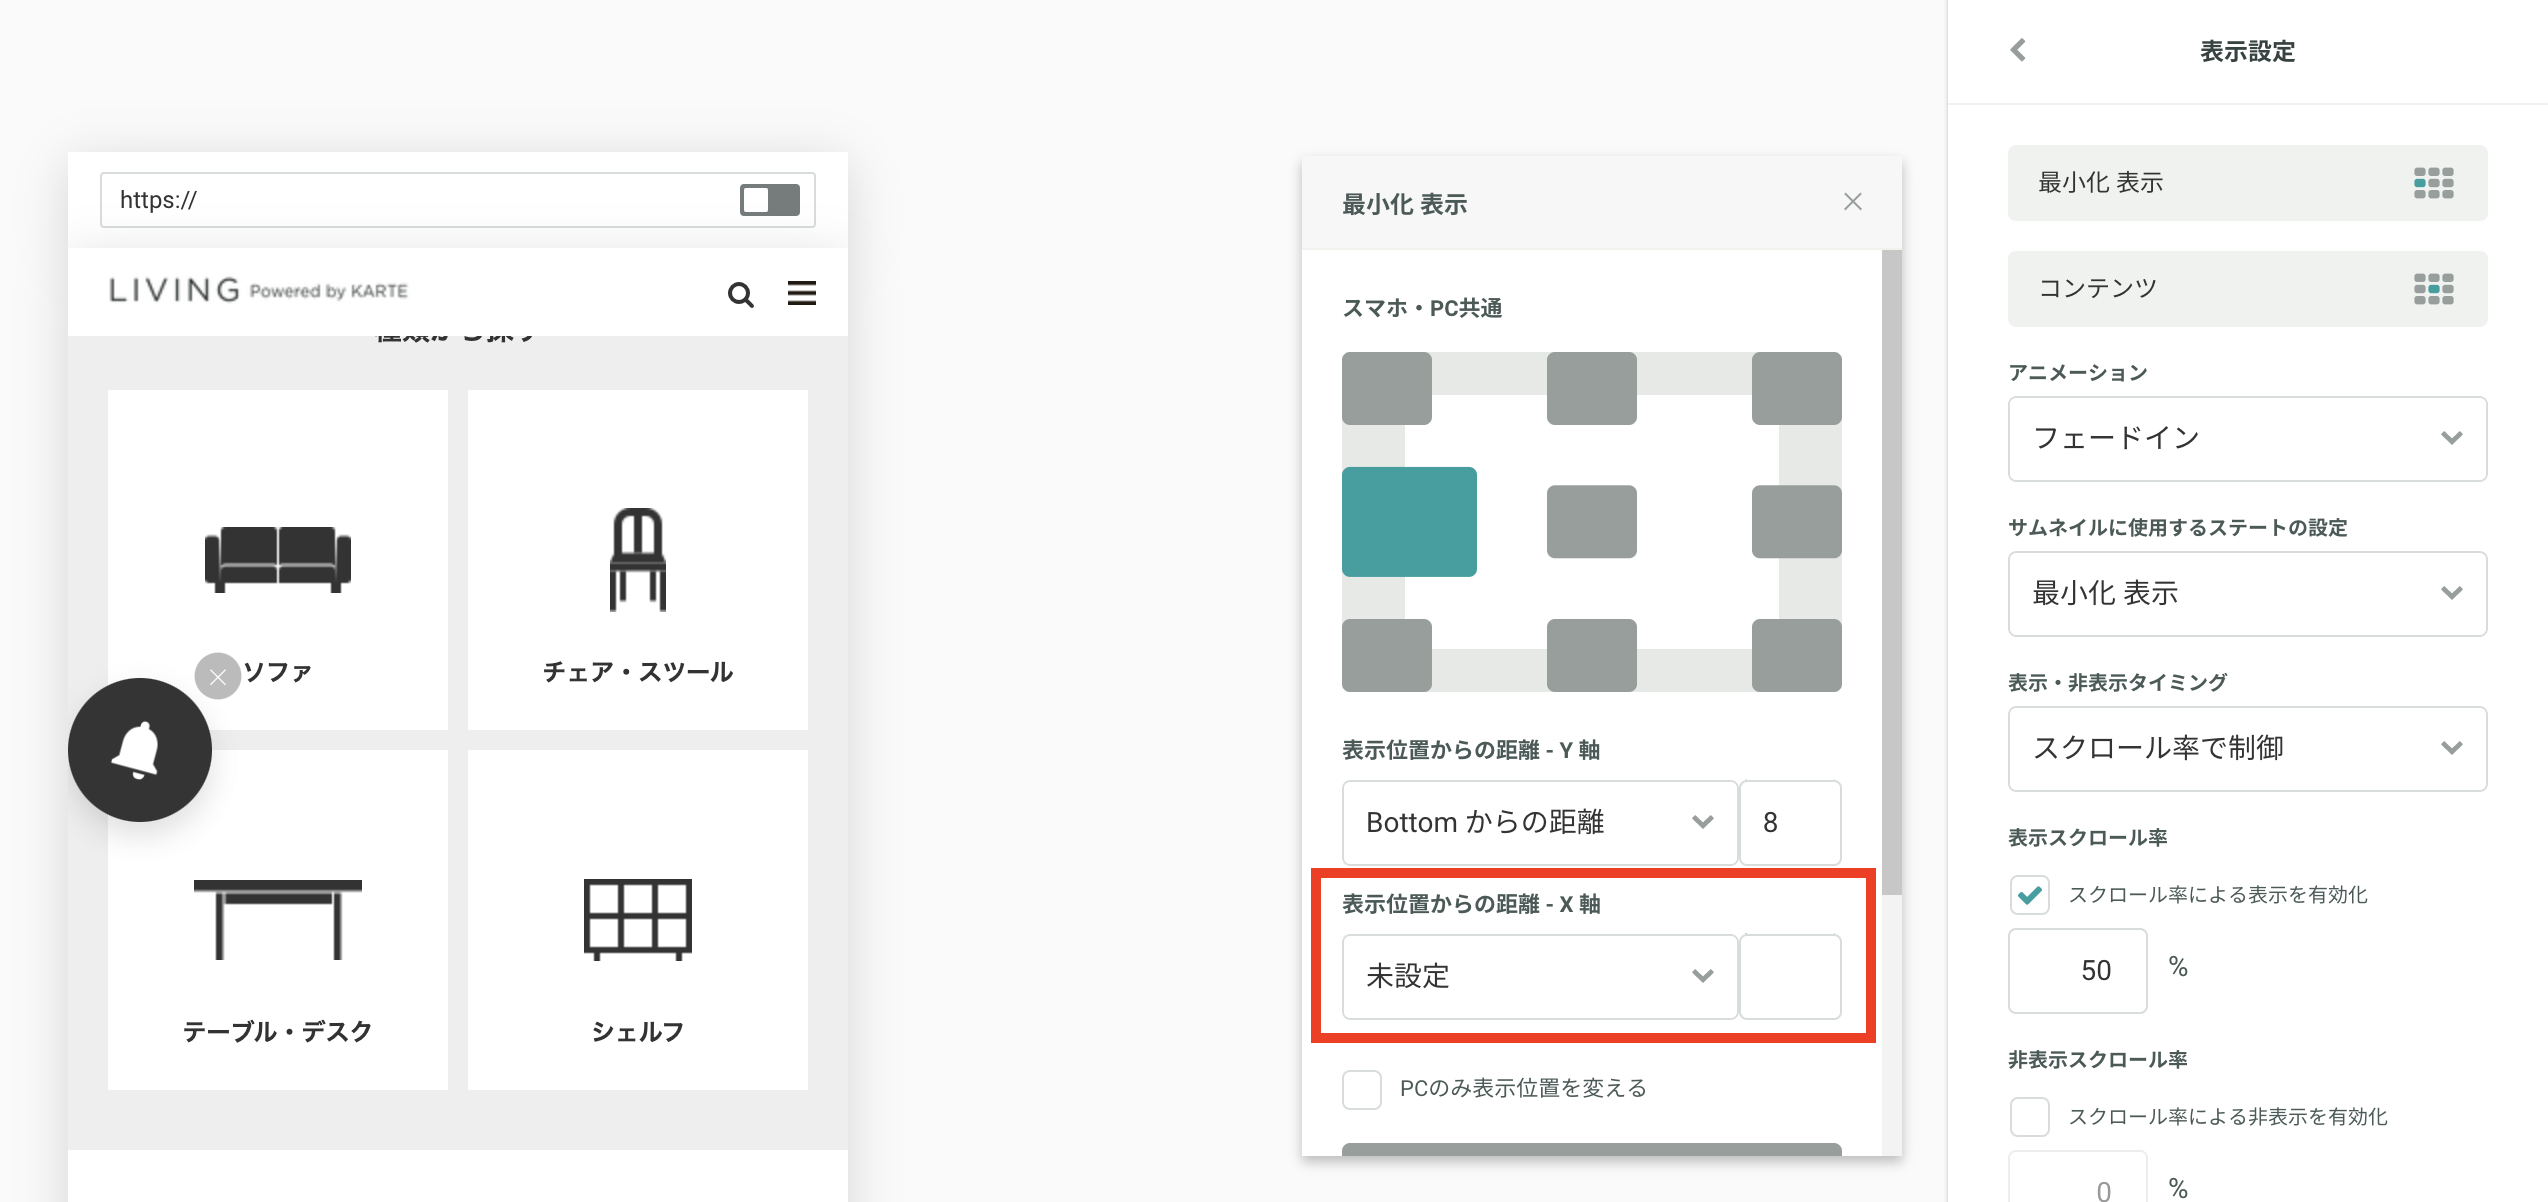
Task: Click the bell notification widget
Action: point(140,750)
